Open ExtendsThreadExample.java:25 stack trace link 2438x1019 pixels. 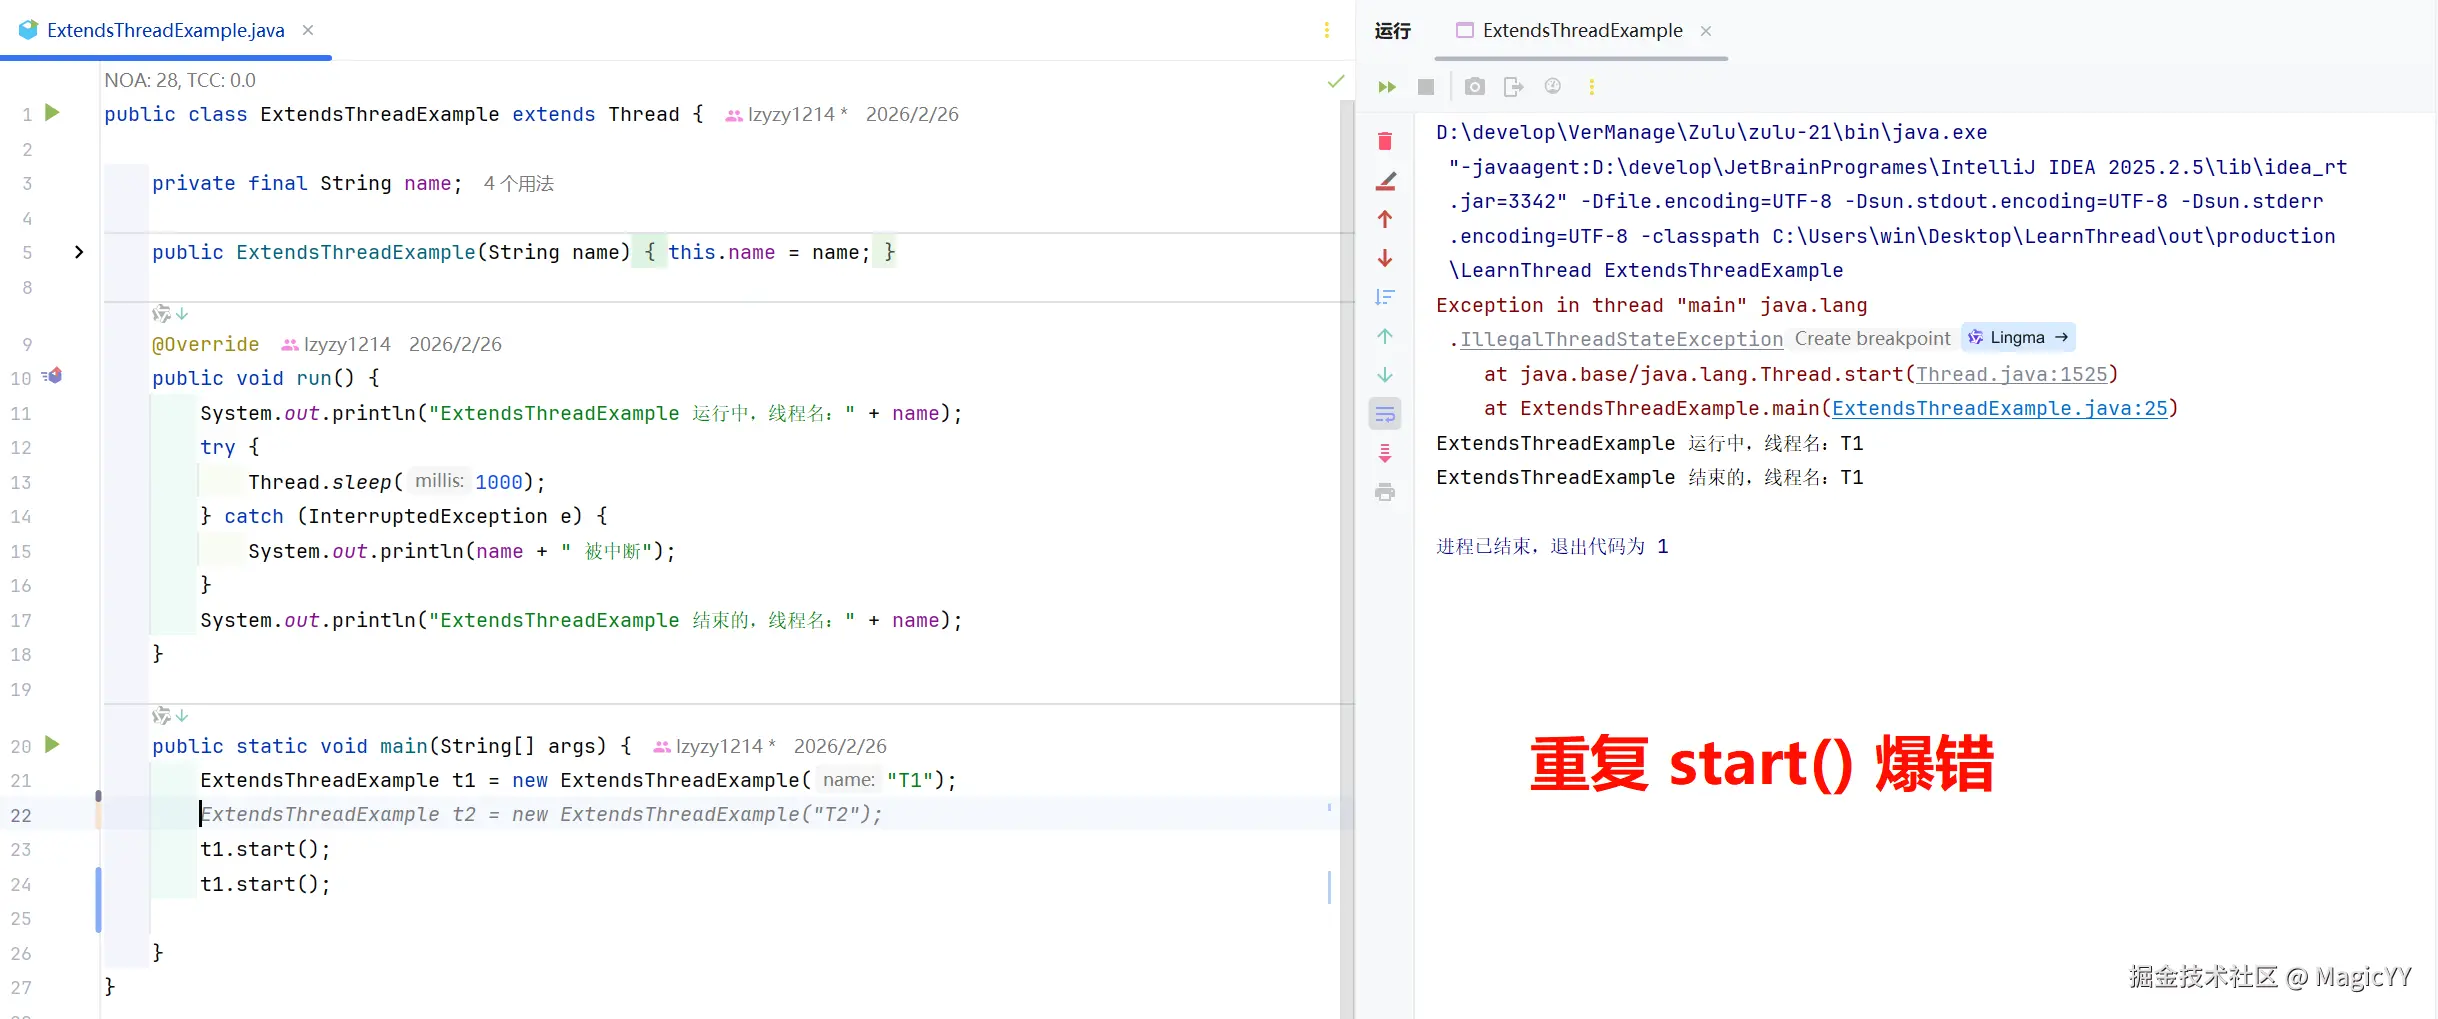[1999, 408]
